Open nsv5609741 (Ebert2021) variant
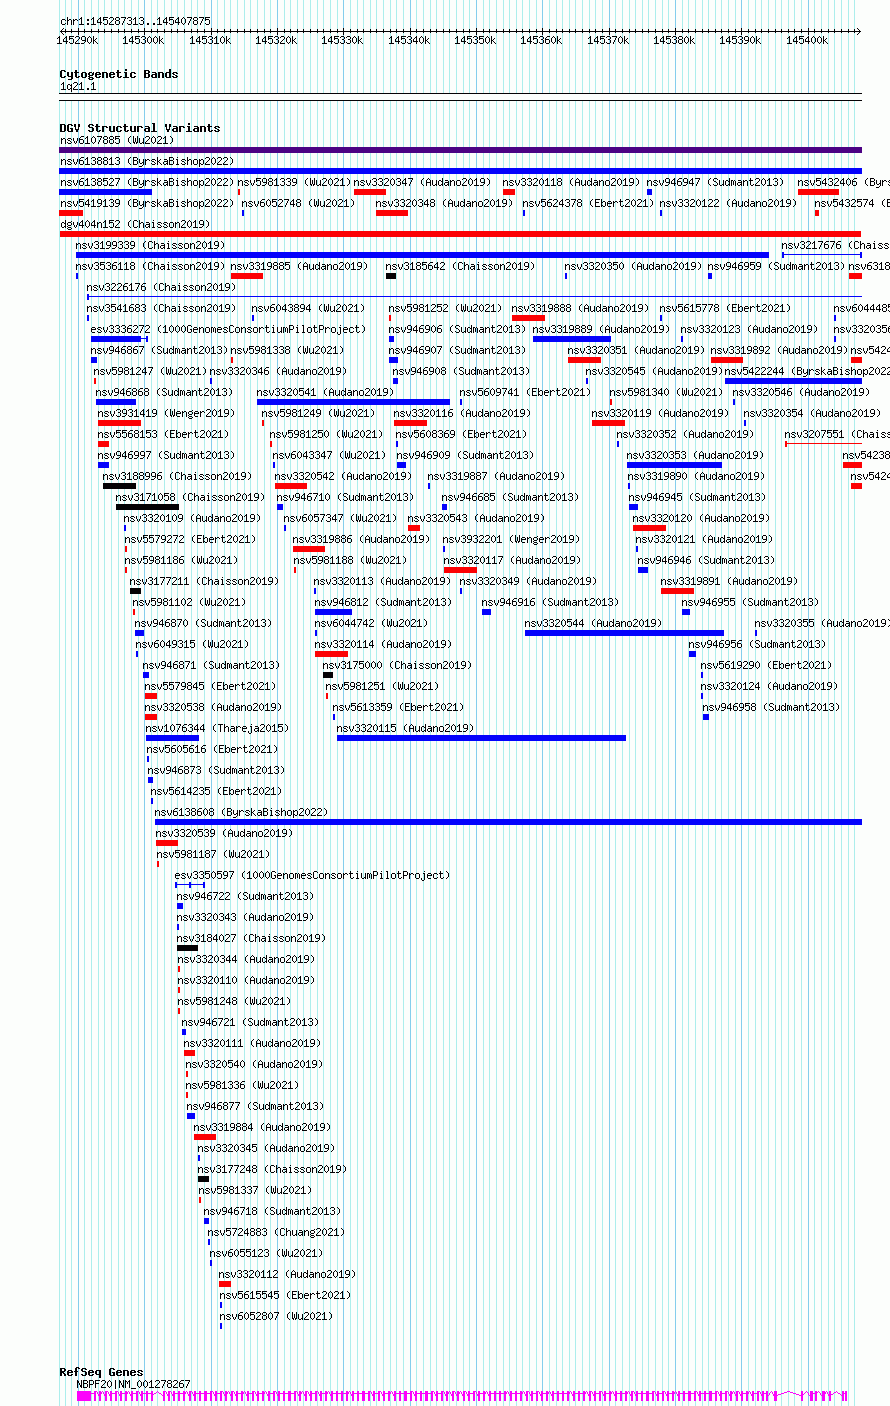The width and height of the screenshot is (890, 1406). click(525, 392)
